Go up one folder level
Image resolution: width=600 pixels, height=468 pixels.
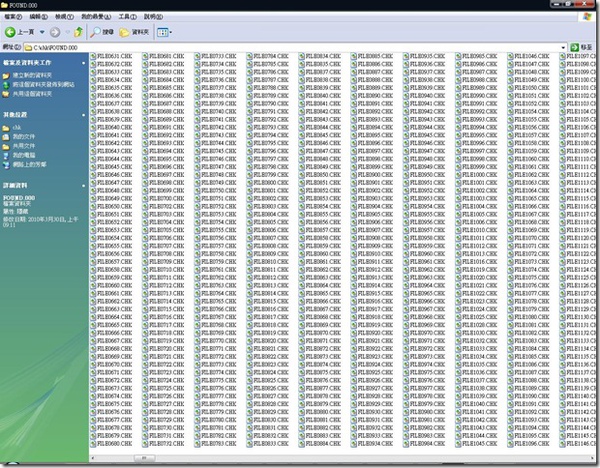coord(78,32)
